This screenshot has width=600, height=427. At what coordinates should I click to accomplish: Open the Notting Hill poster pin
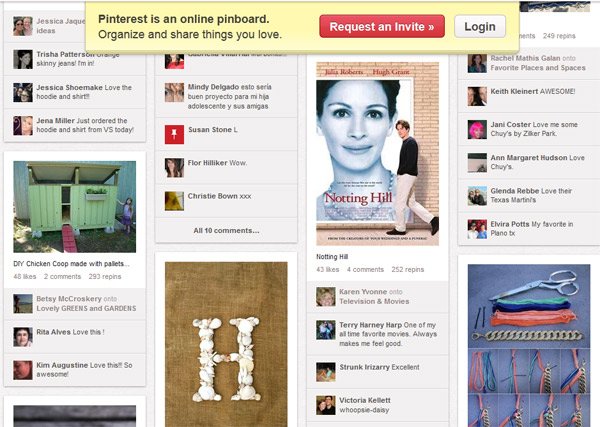[378, 153]
